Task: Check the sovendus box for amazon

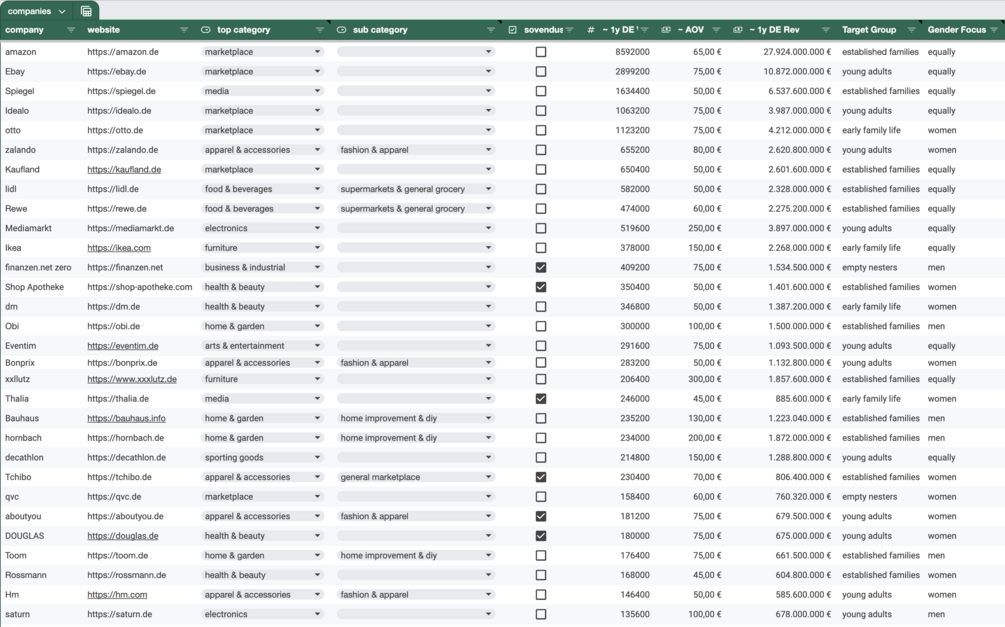Action: point(541,52)
